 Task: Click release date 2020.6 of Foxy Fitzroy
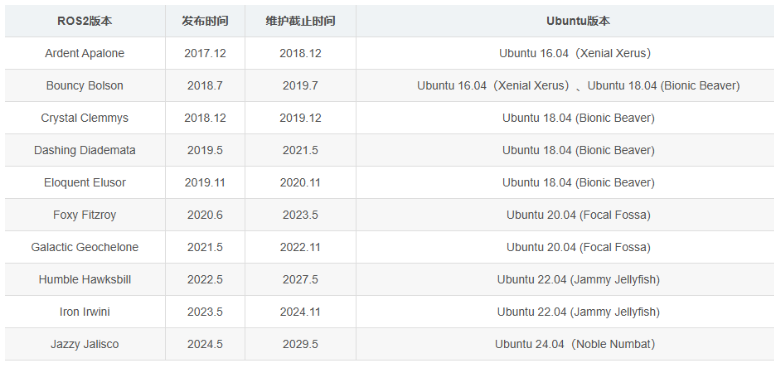point(205,215)
